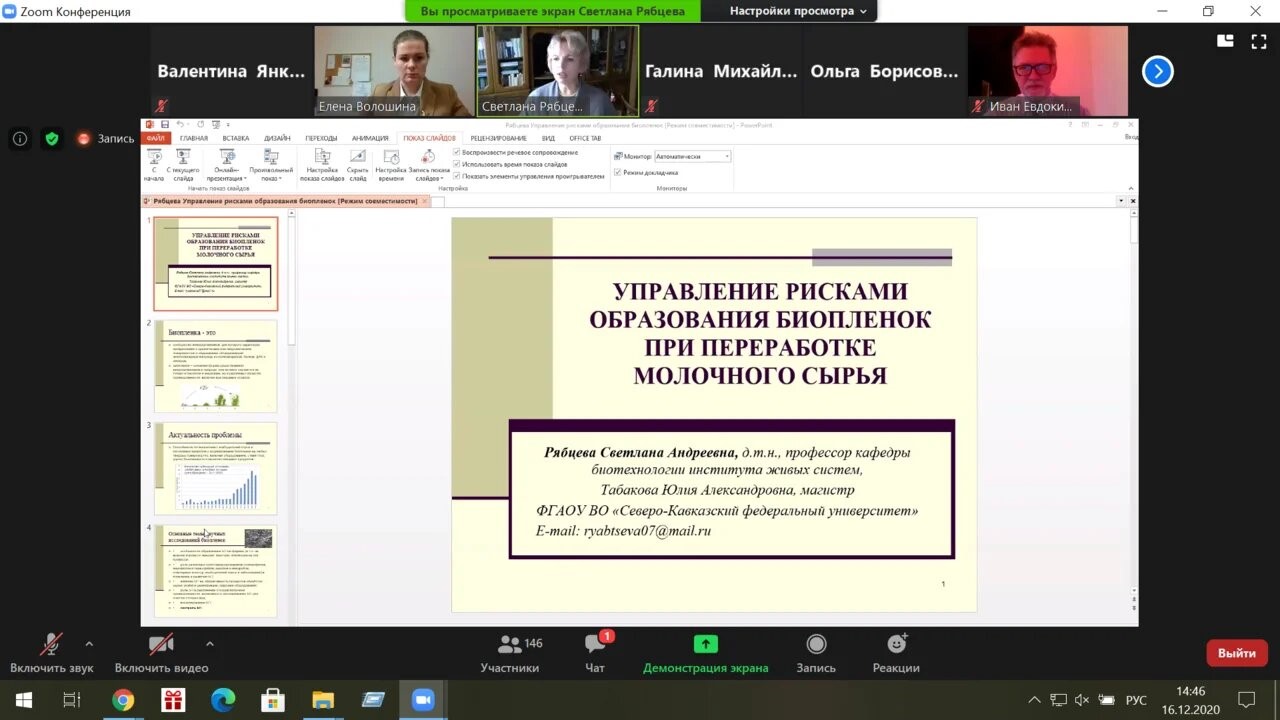Unmute microphone with Включить звук icon
The height and width of the screenshot is (720, 1280).
pyautogui.click(x=51, y=645)
